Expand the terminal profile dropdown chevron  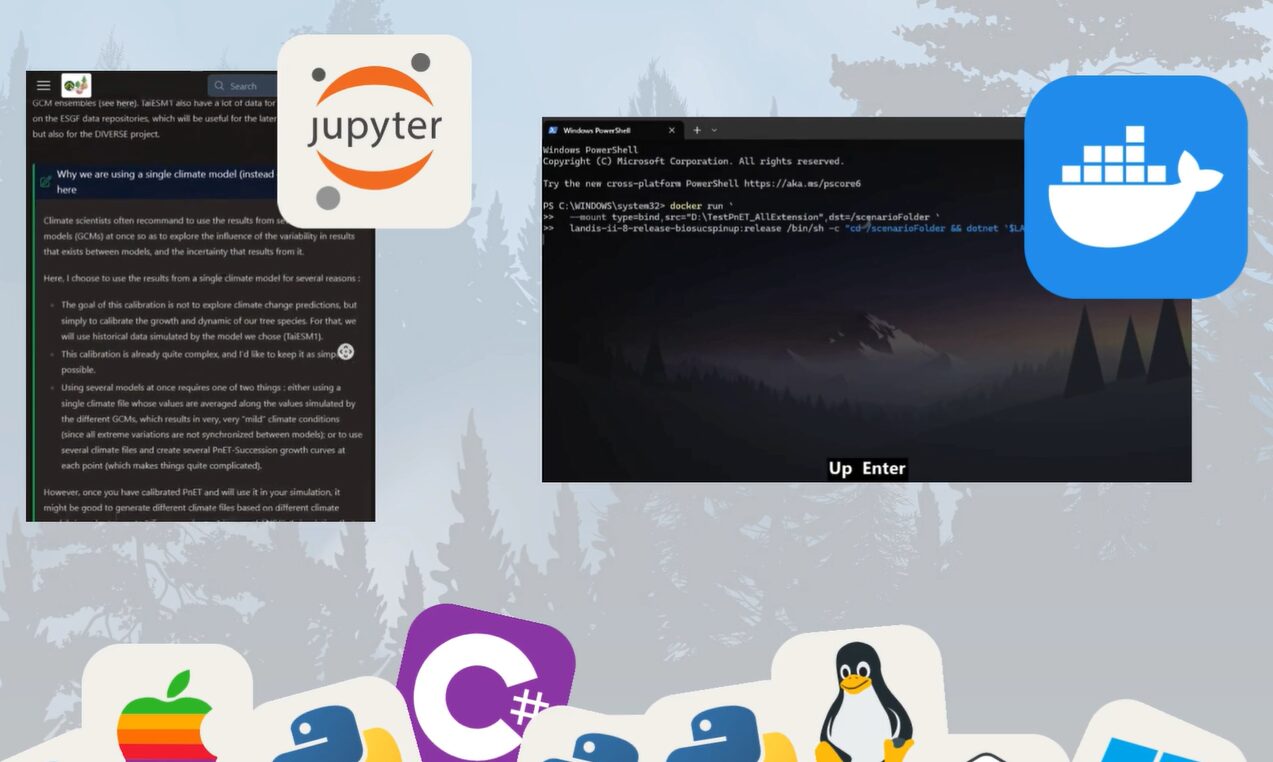(x=714, y=130)
